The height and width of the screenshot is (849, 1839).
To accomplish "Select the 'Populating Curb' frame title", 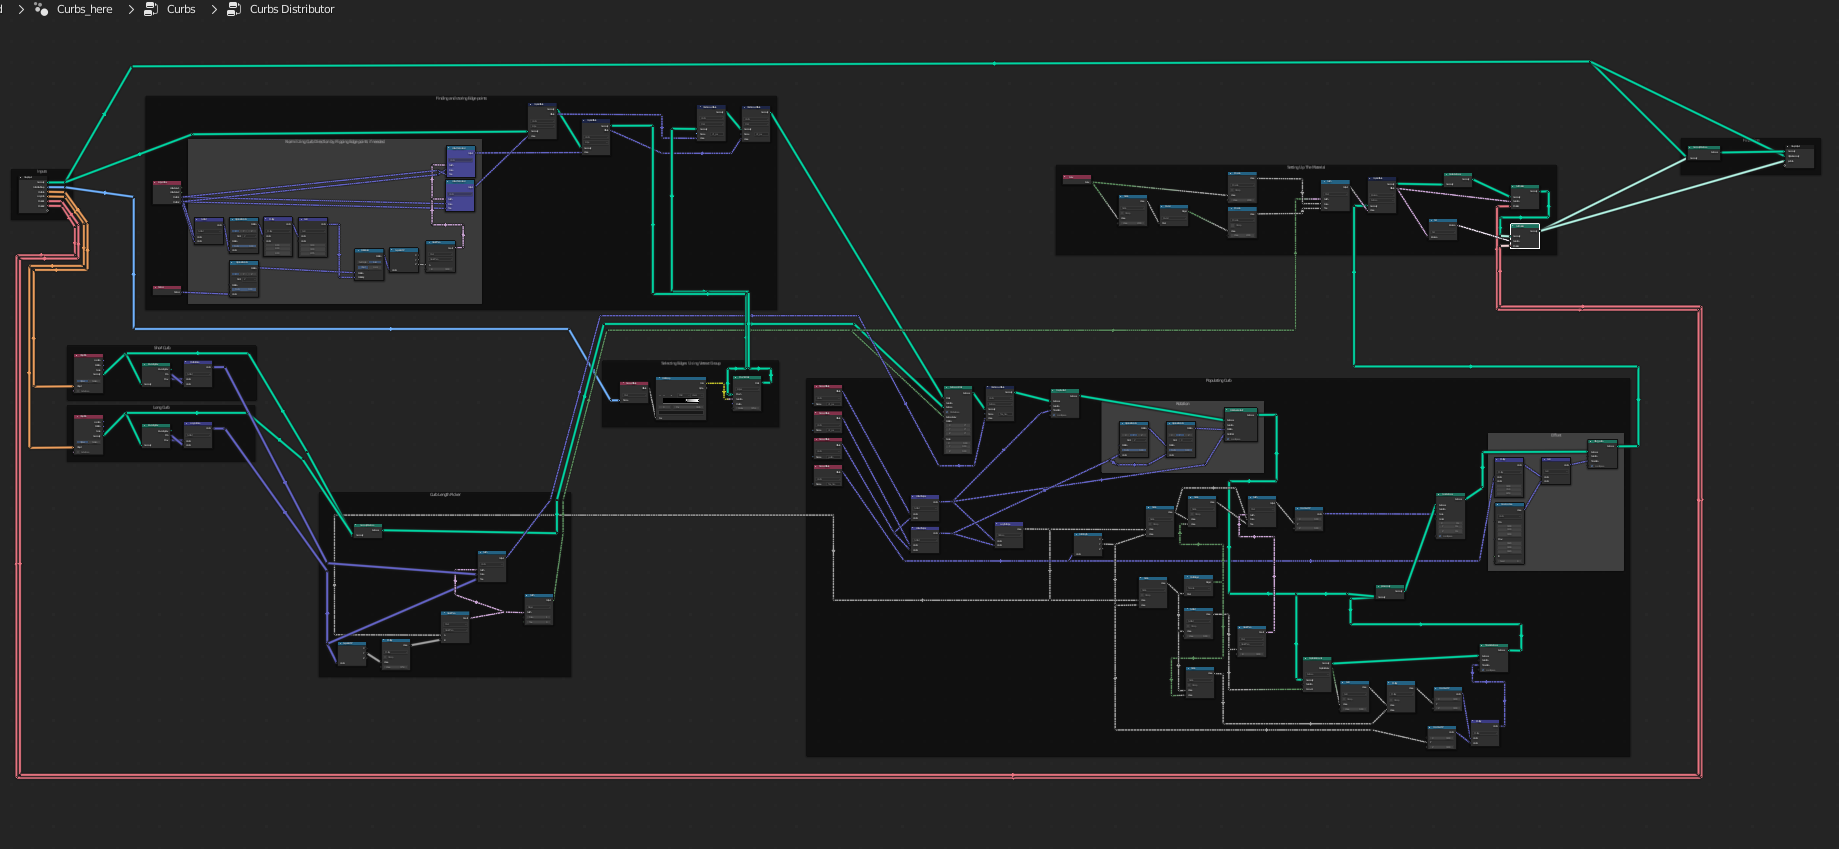I will click(x=1218, y=381).
